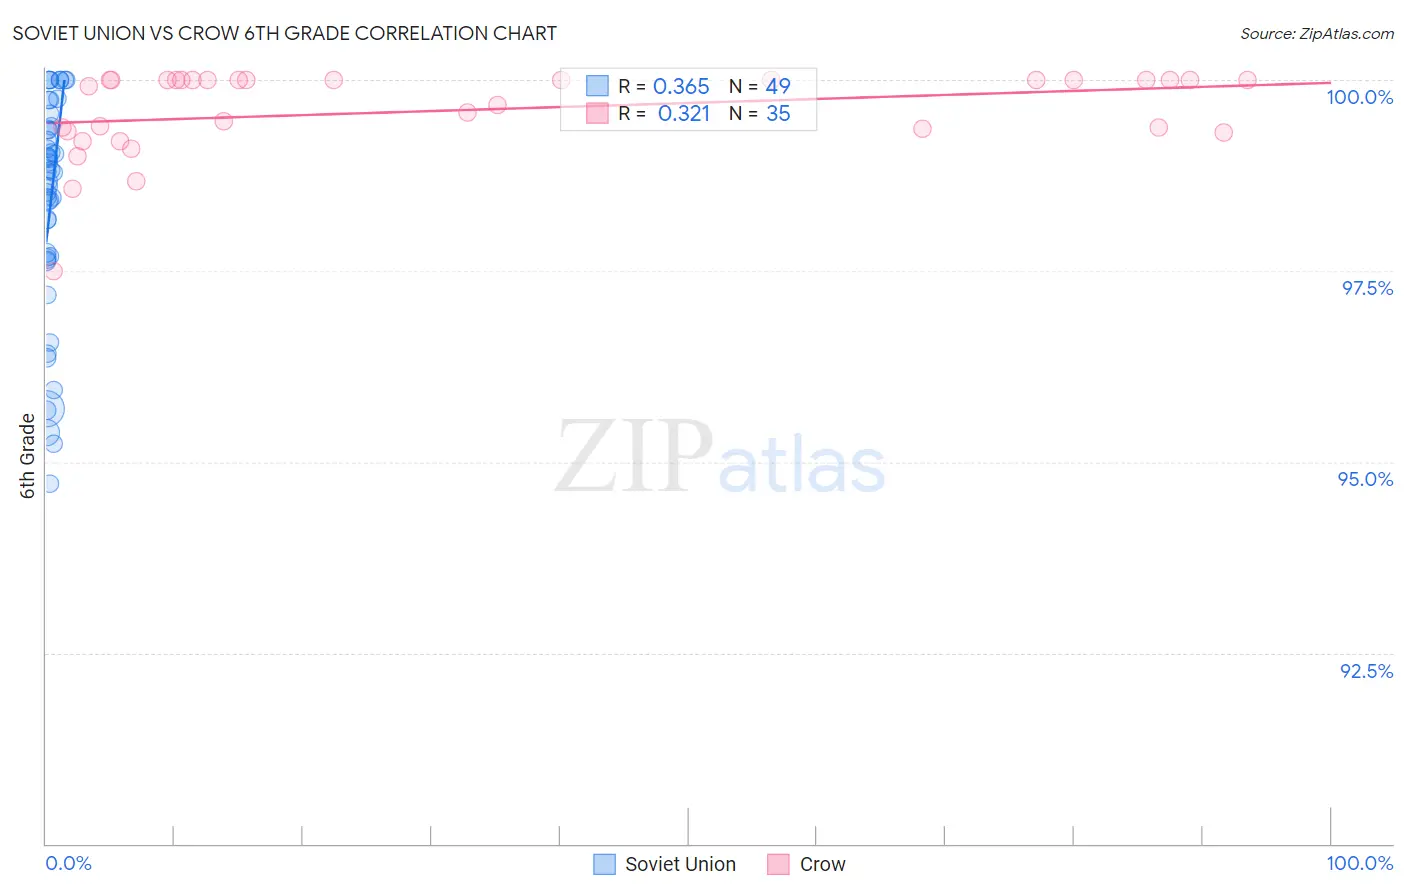
Task: Click the lowest blue data point near 95%
Action: click(x=49, y=483)
